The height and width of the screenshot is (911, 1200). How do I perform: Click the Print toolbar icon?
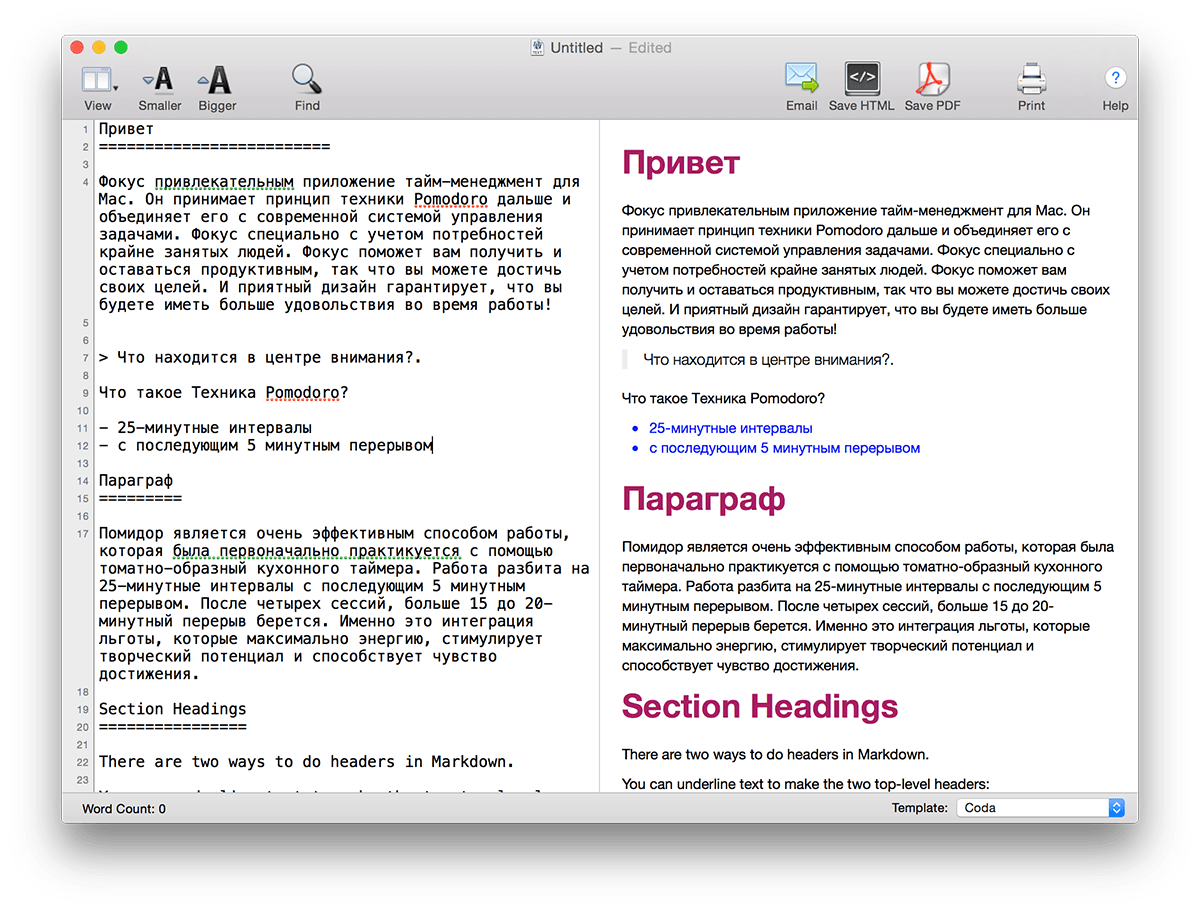[1031, 78]
